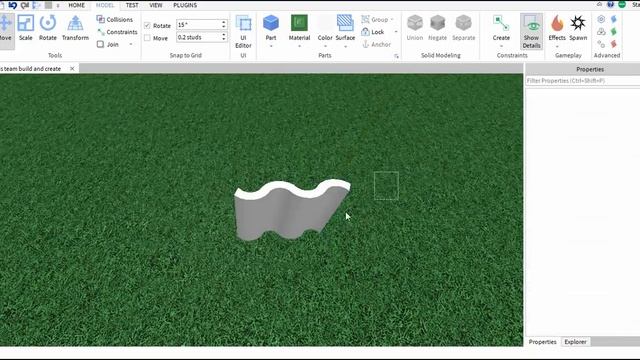The width and height of the screenshot is (640, 360).
Task: Expand the Part dropdown arrow
Action: coord(271,46)
